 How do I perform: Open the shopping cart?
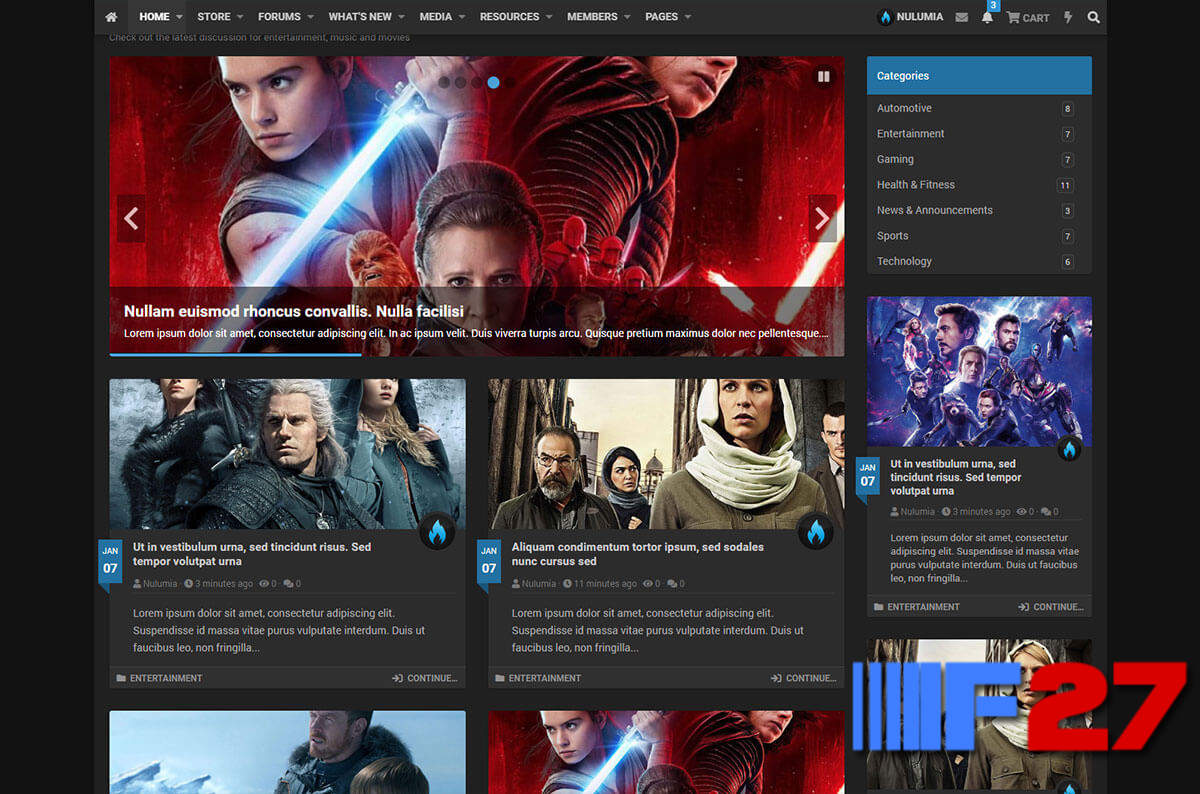1028,17
